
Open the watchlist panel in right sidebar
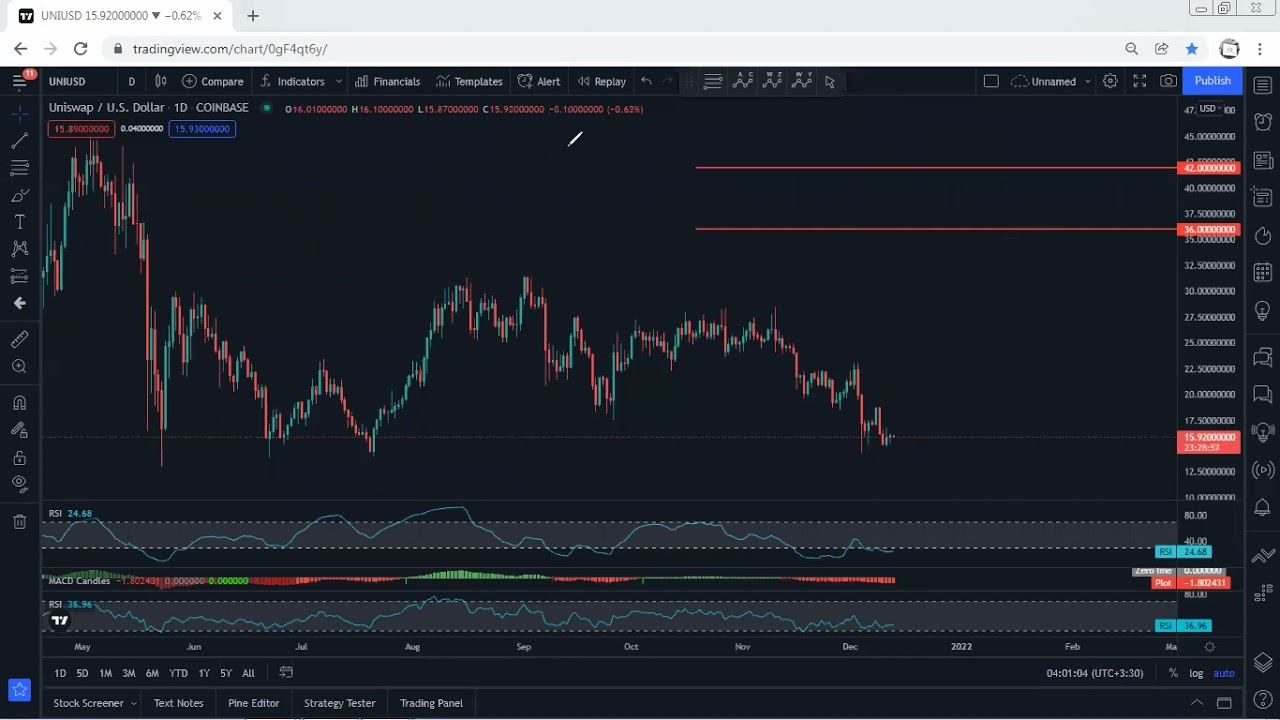(x=1262, y=86)
